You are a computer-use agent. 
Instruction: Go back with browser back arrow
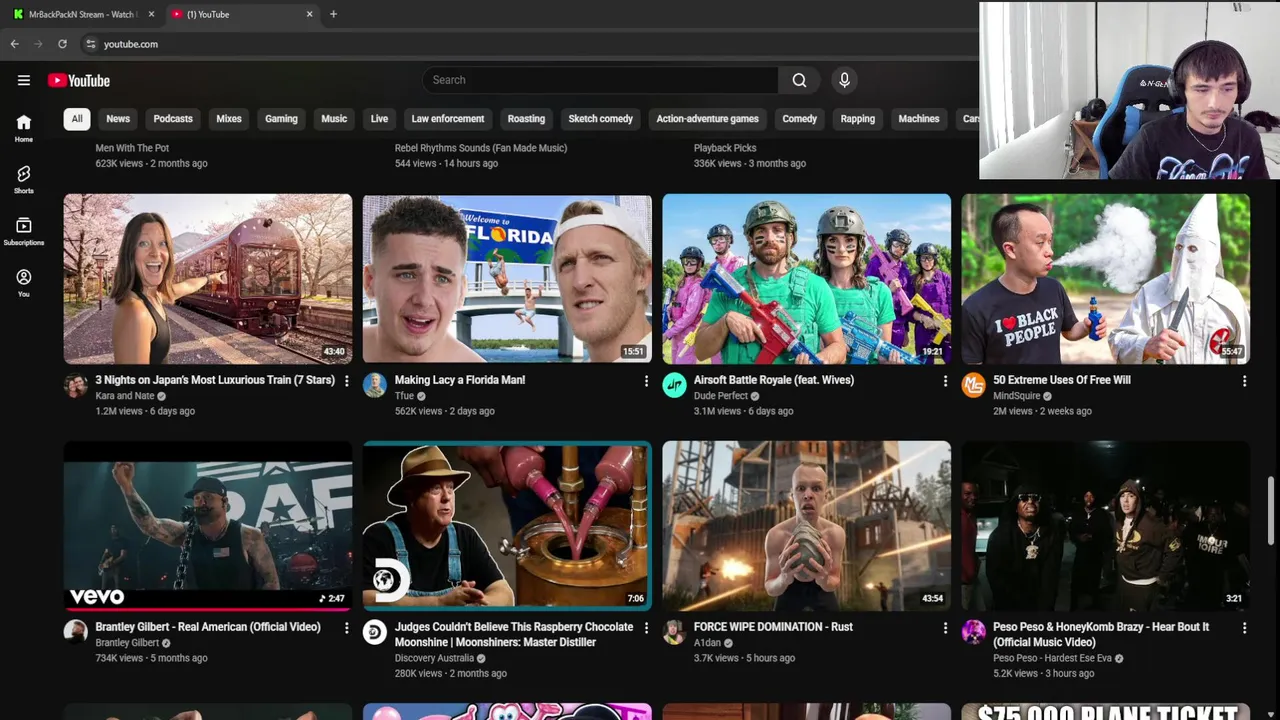[x=14, y=44]
